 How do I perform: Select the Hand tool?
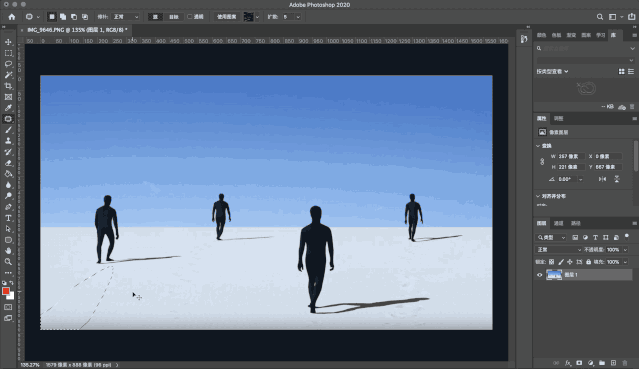[x=8, y=251]
